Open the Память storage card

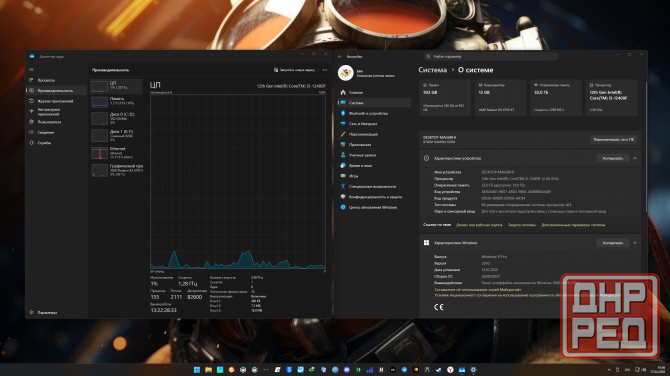pyautogui.click(x=445, y=97)
